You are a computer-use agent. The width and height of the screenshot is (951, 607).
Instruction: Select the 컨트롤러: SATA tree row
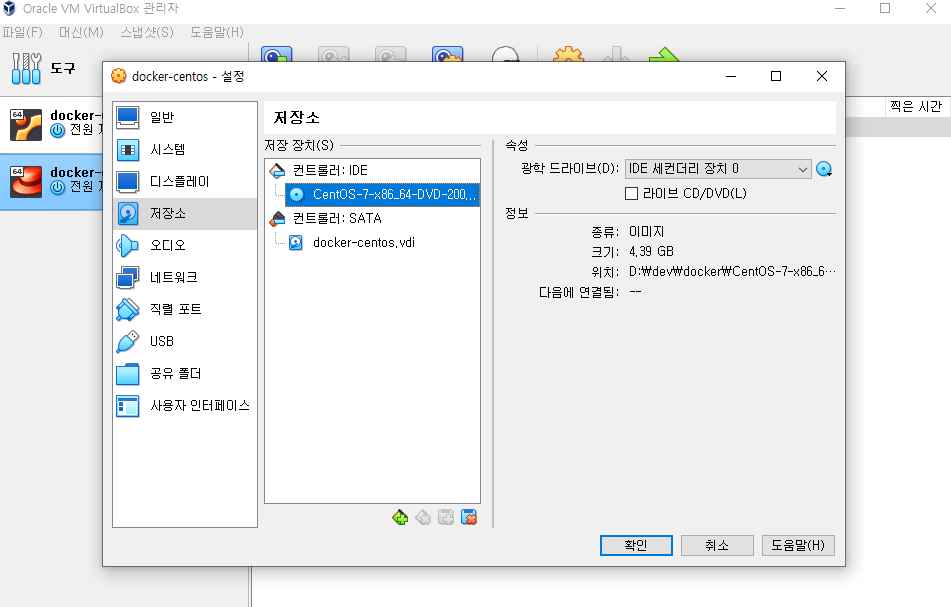click(372, 218)
